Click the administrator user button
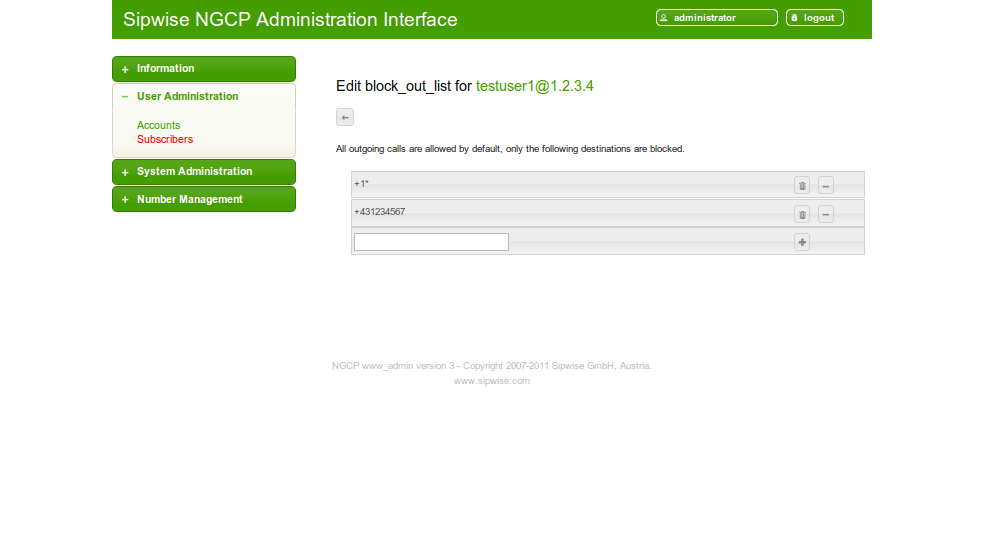This screenshot has width=984, height=557. click(717, 18)
